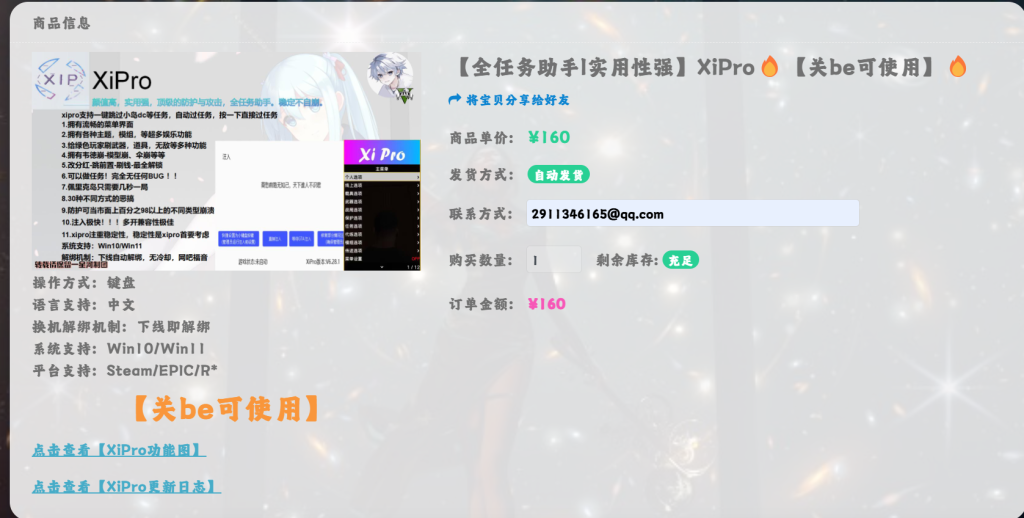Click the magenta Xi Pro menu banner

(x=382, y=154)
